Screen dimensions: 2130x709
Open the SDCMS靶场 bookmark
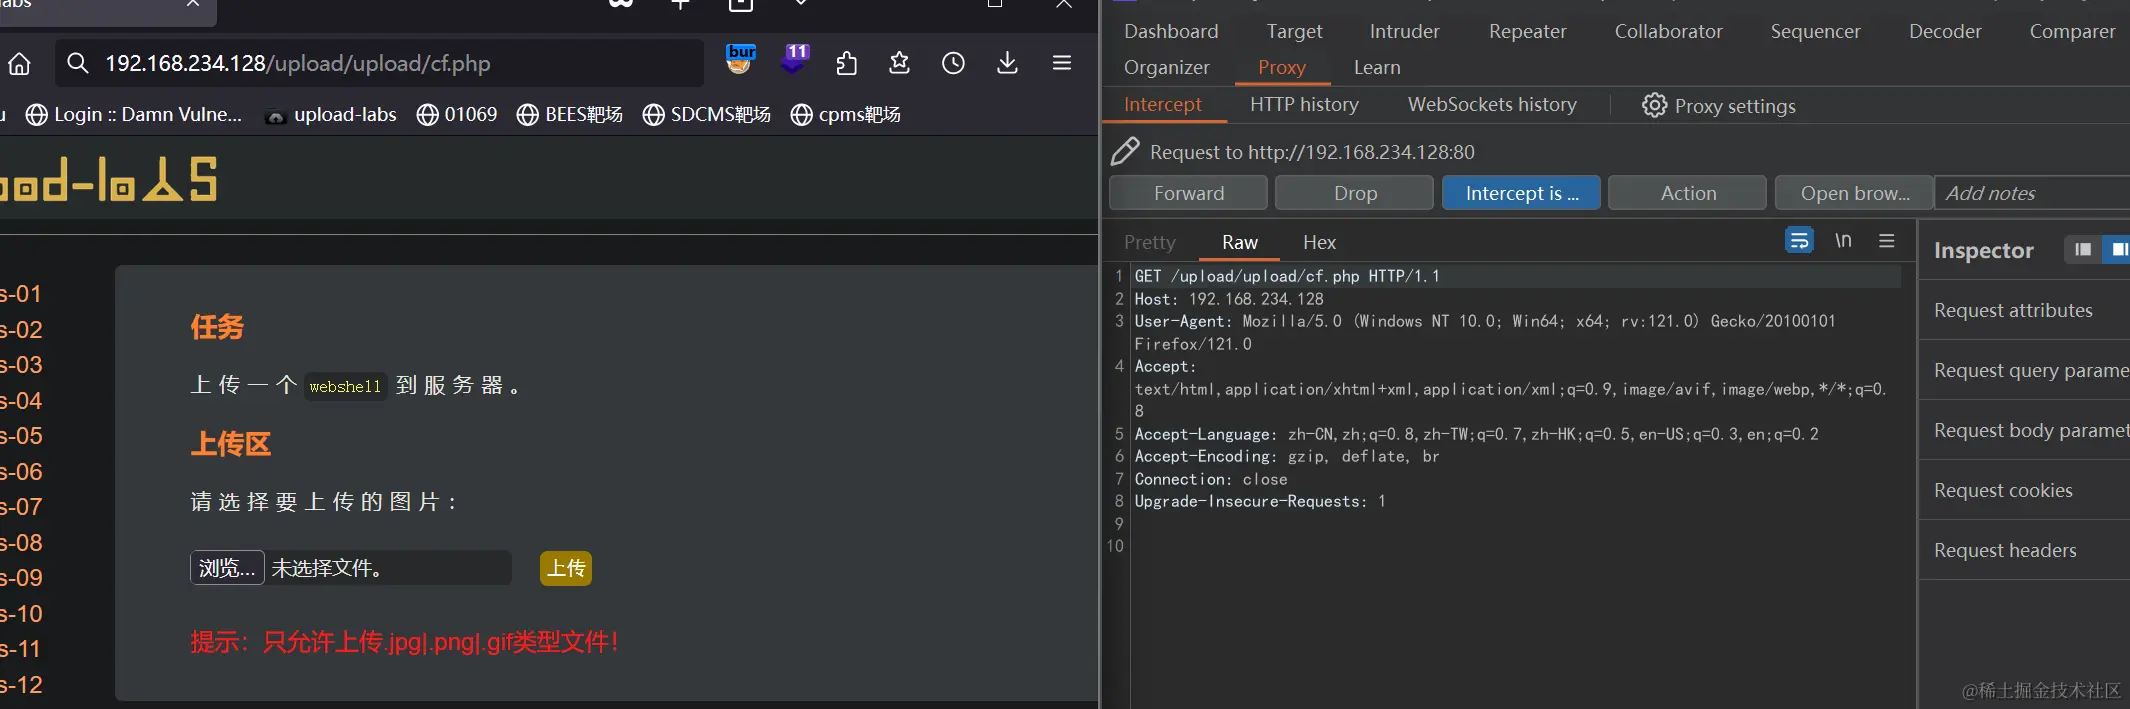click(x=707, y=115)
